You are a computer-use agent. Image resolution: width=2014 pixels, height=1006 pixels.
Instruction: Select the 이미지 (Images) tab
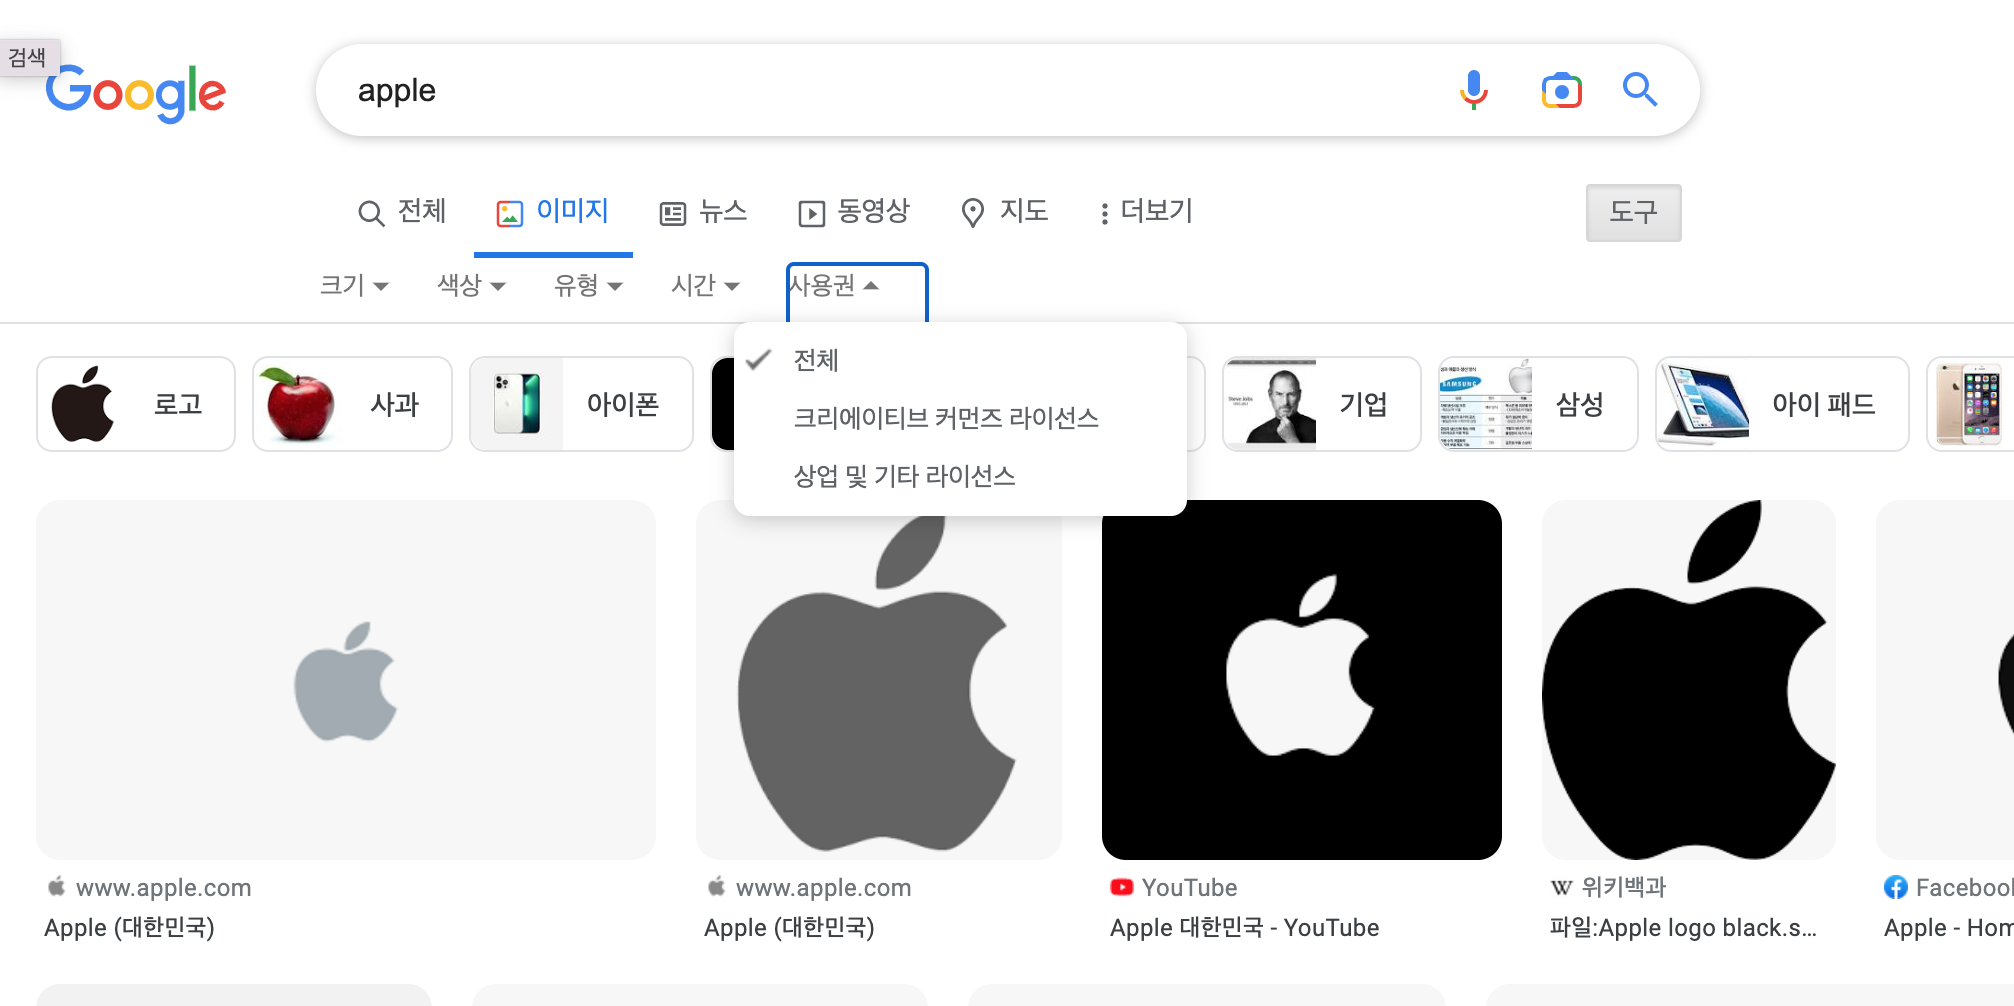[553, 212]
